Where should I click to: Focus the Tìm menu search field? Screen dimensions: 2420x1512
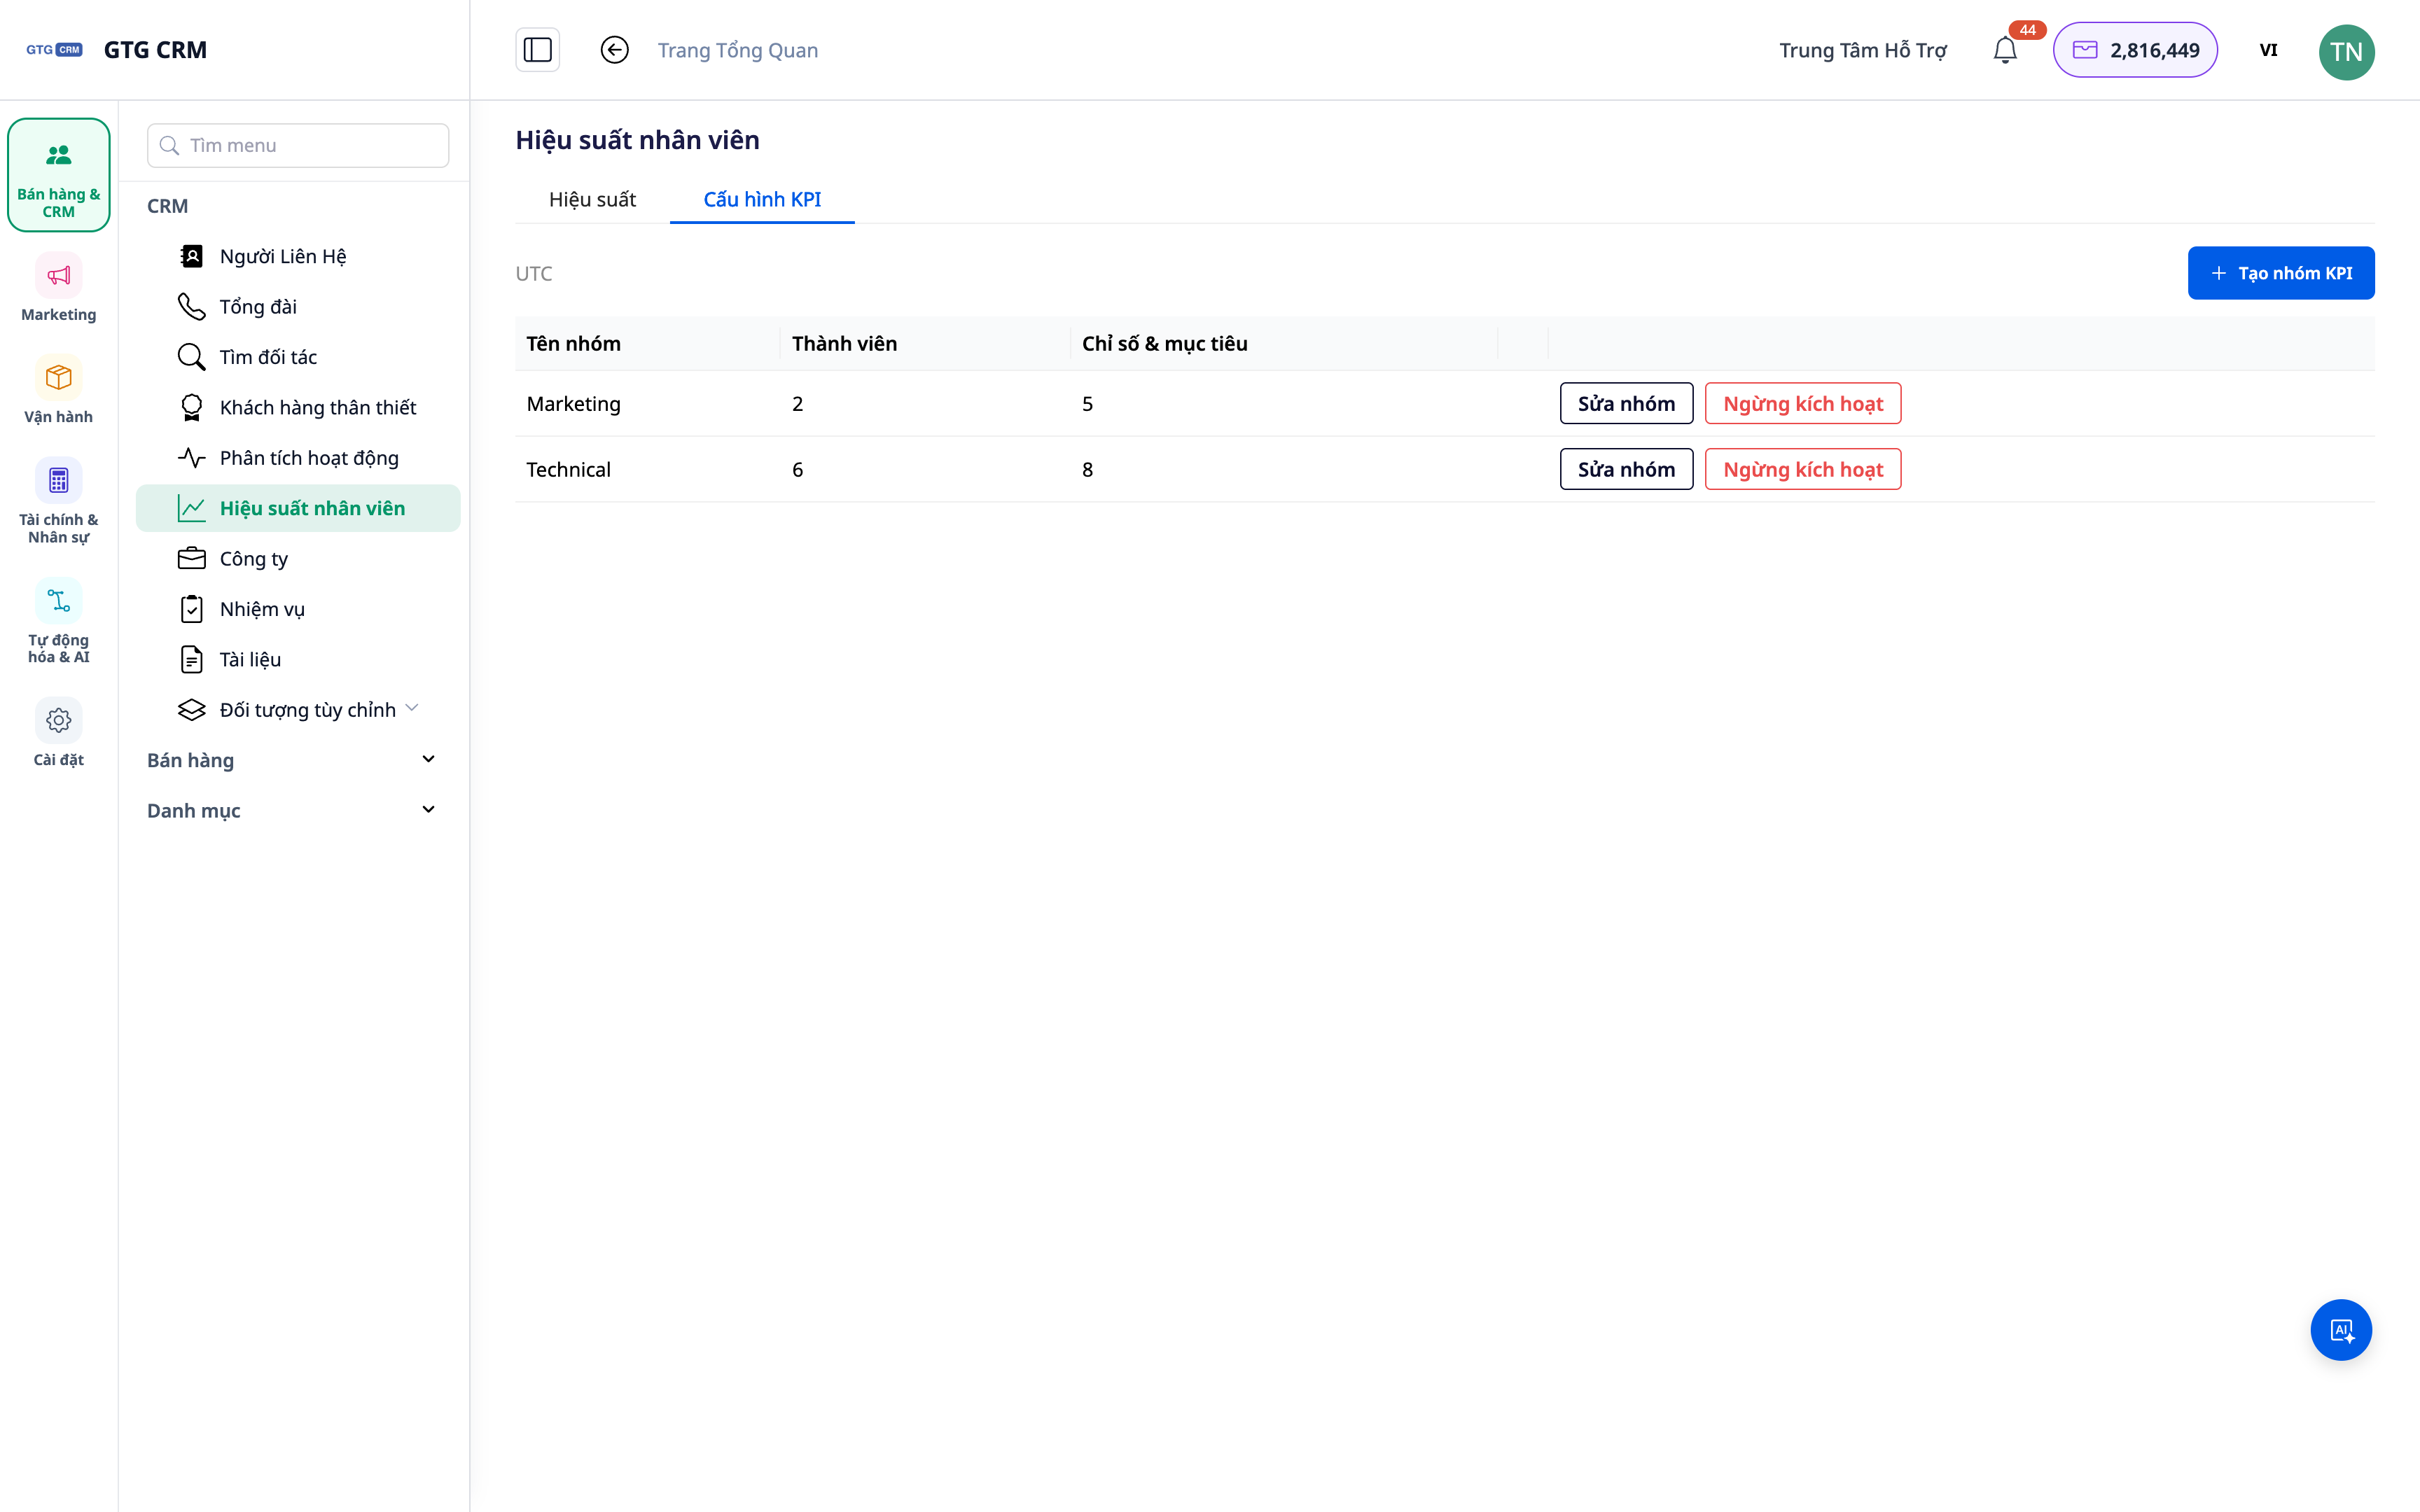coord(298,145)
